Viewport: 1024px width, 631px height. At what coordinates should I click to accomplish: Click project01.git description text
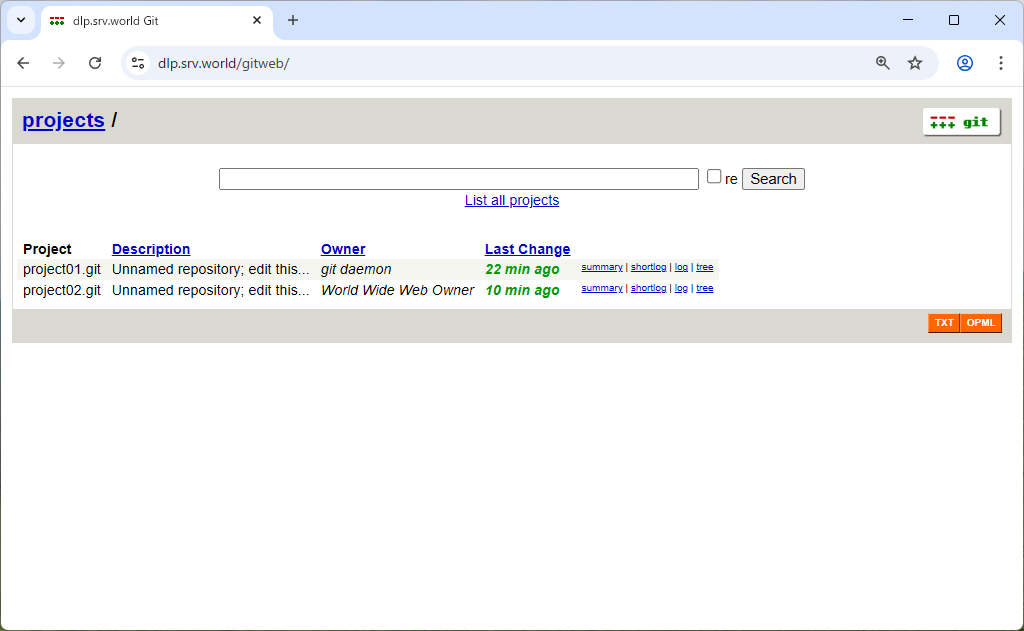[x=210, y=270]
